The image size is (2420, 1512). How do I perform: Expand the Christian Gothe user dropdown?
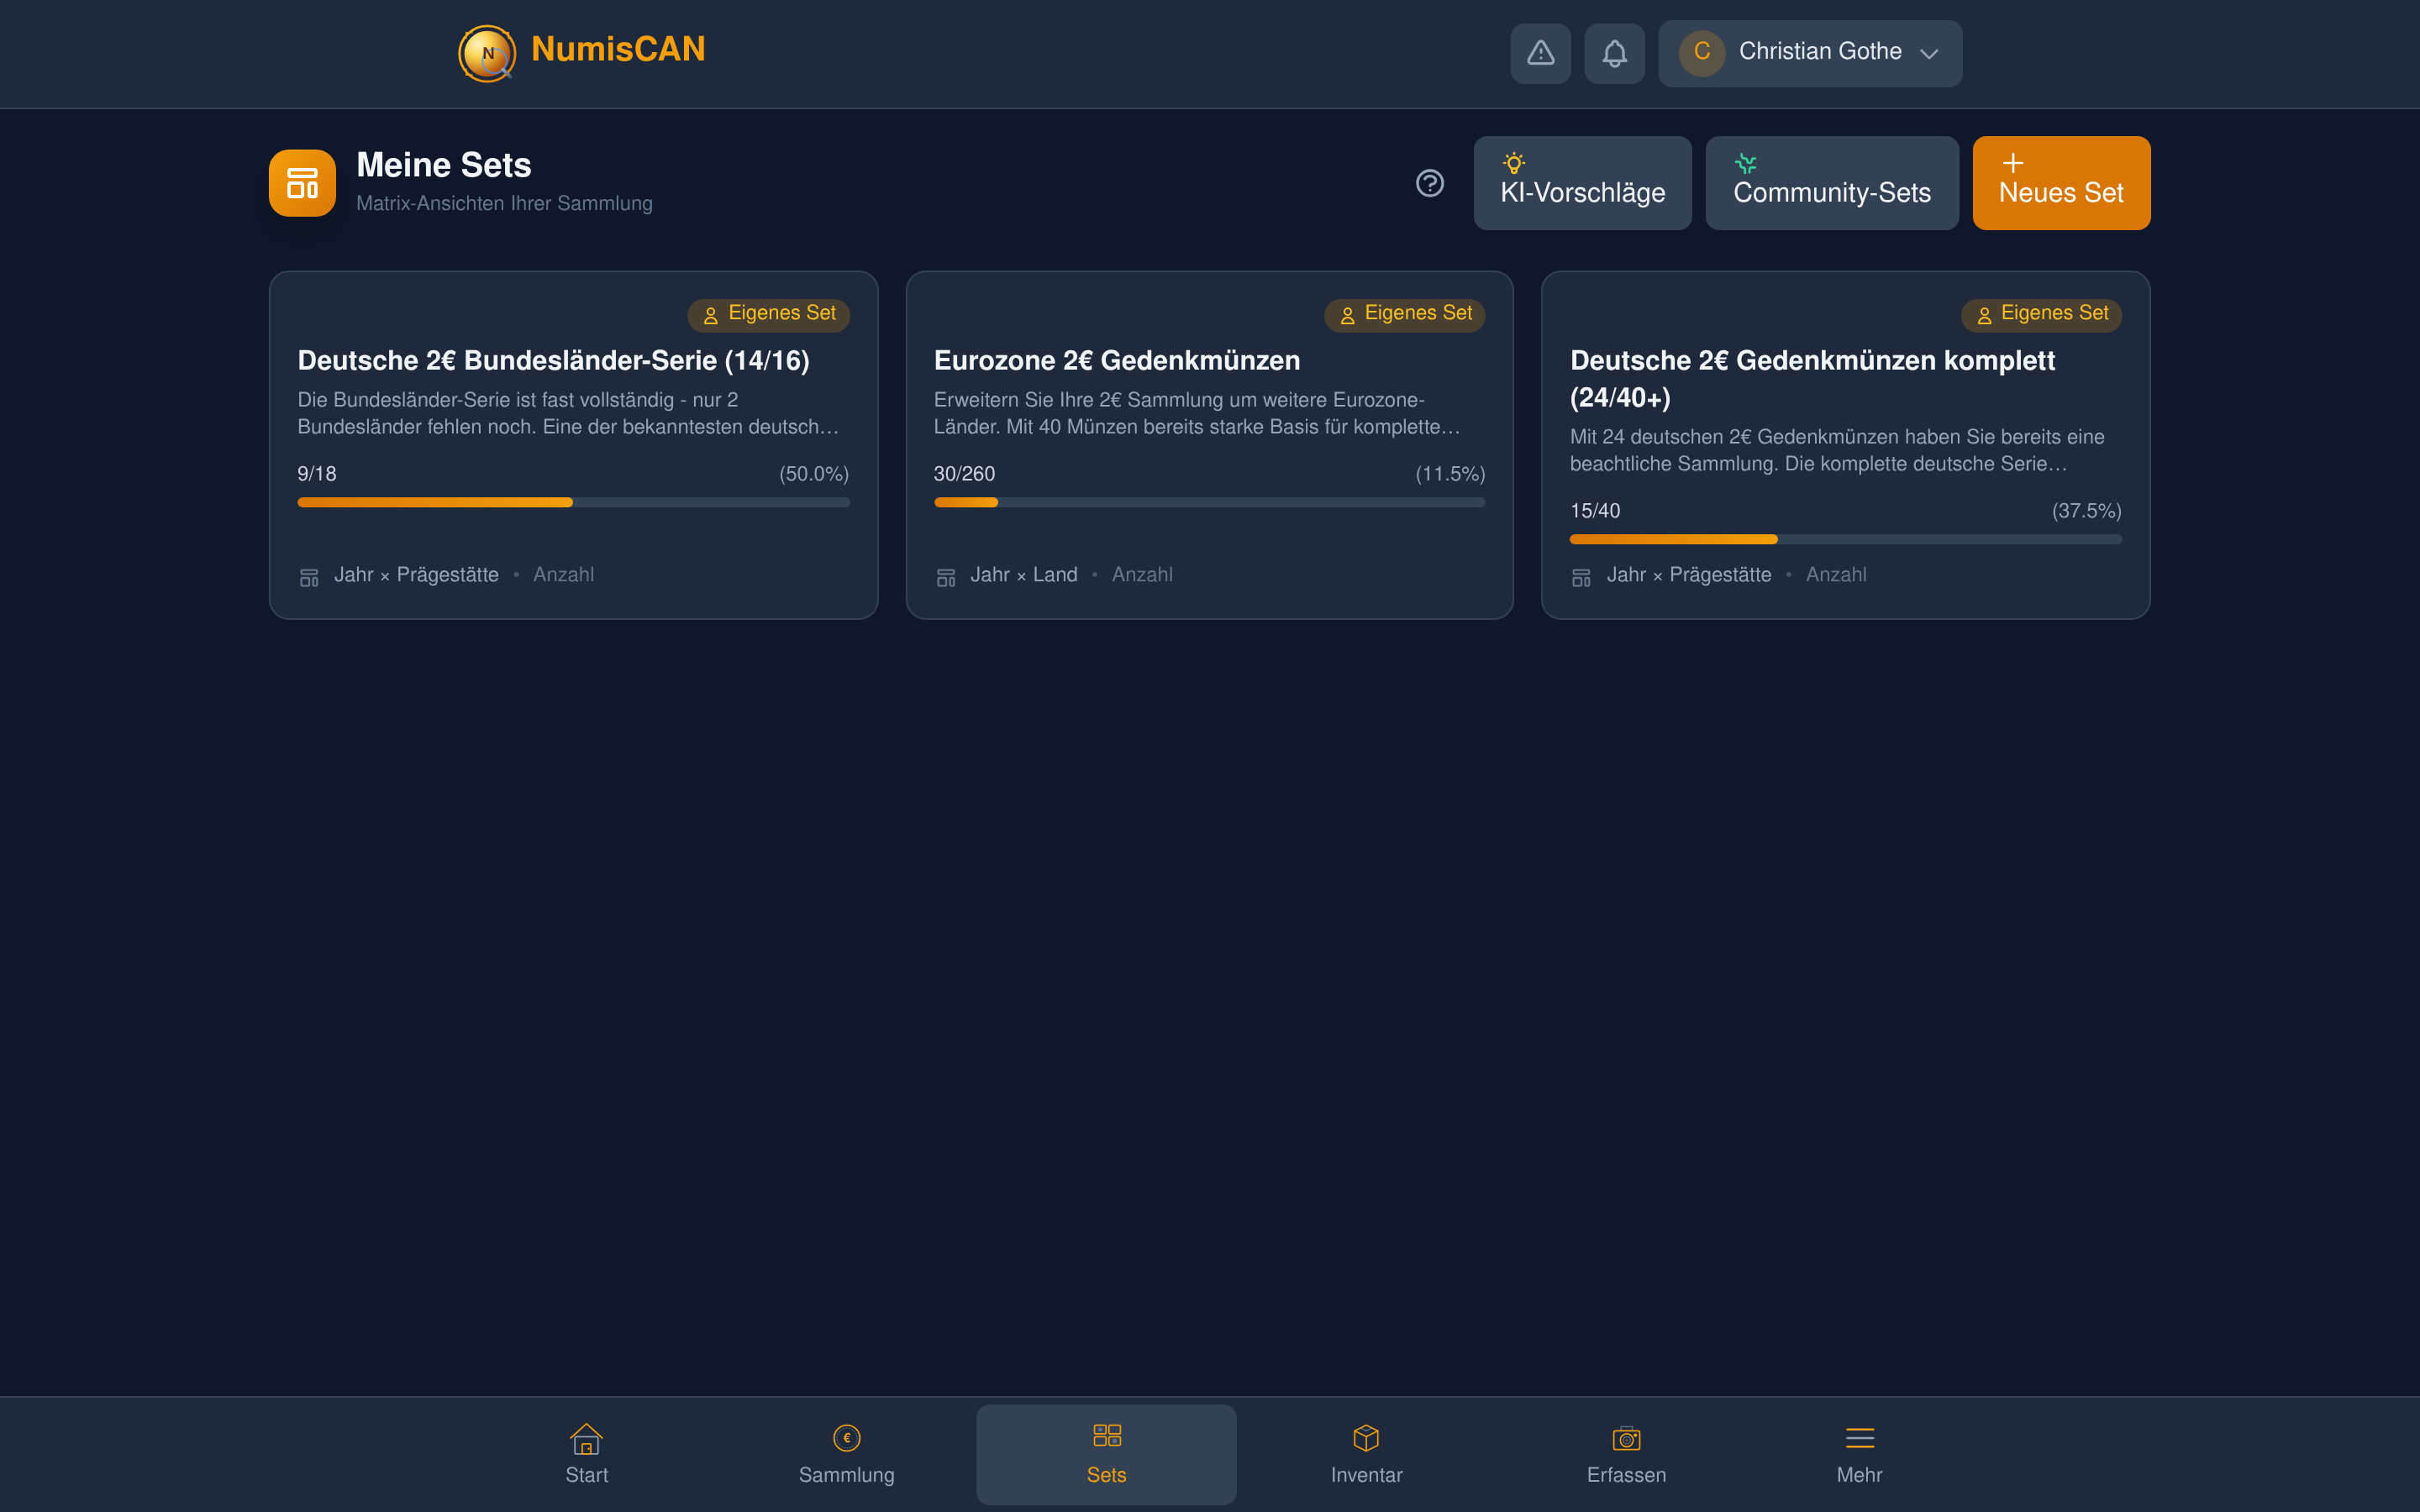tap(1810, 53)
